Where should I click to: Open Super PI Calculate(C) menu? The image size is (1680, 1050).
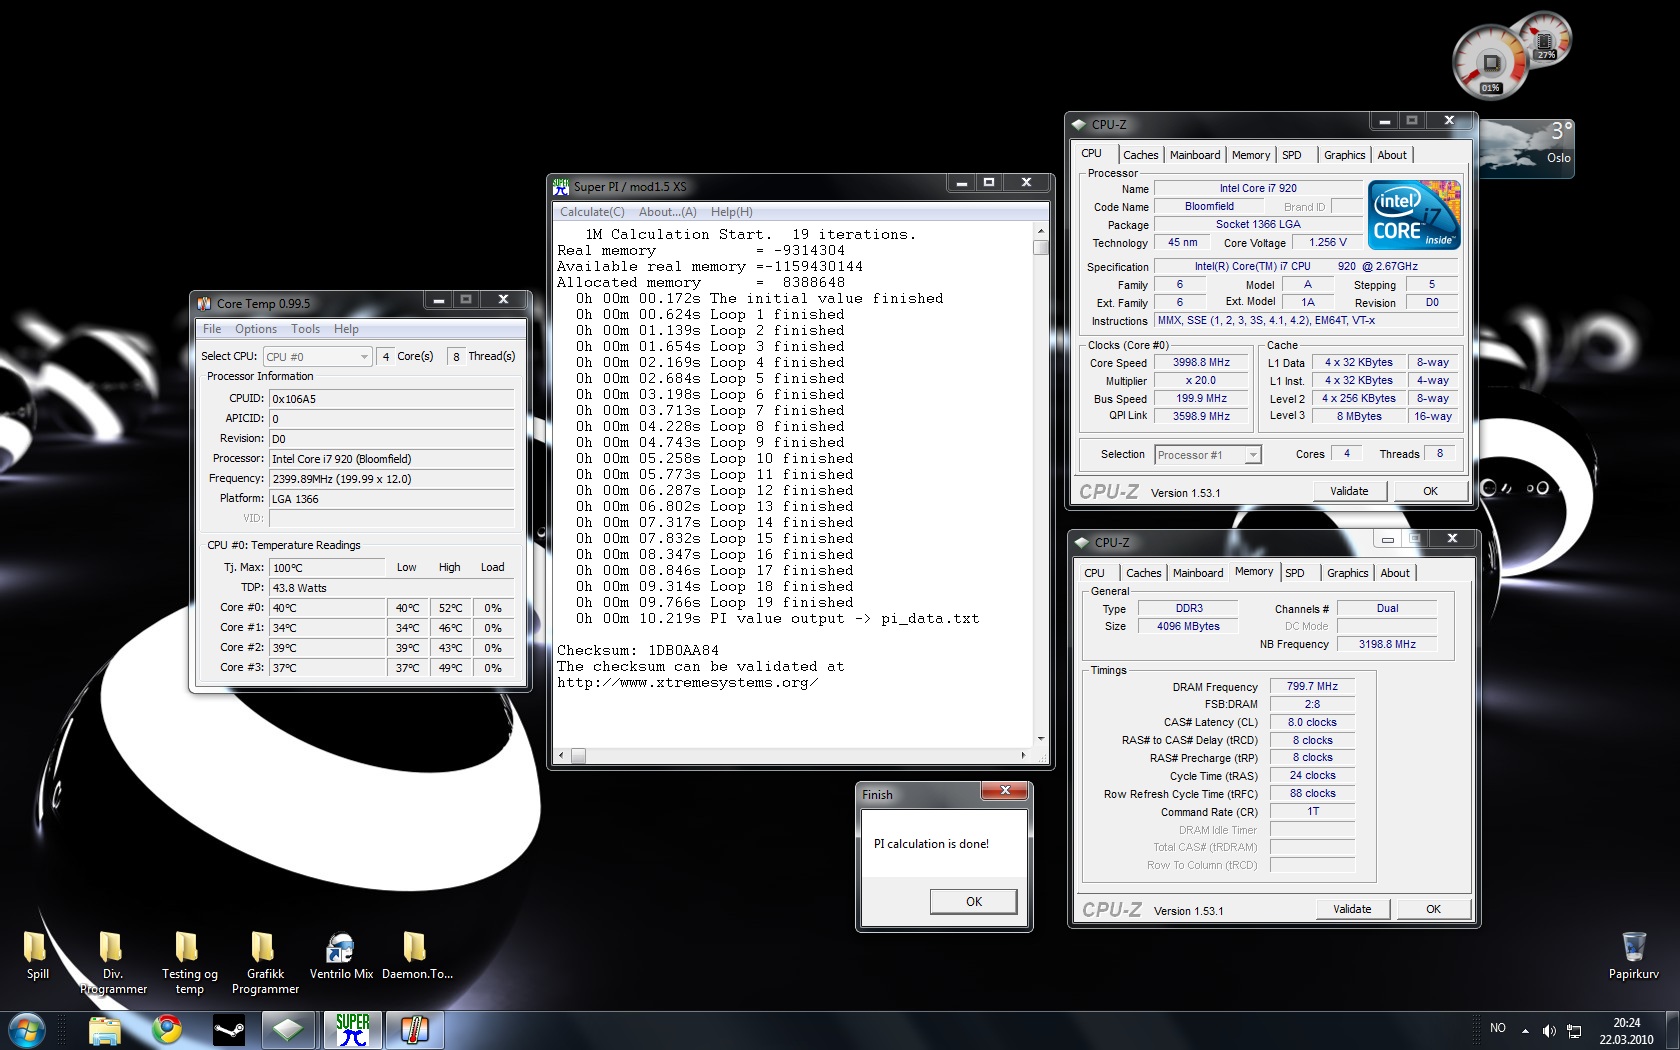[x=592, y=212]
